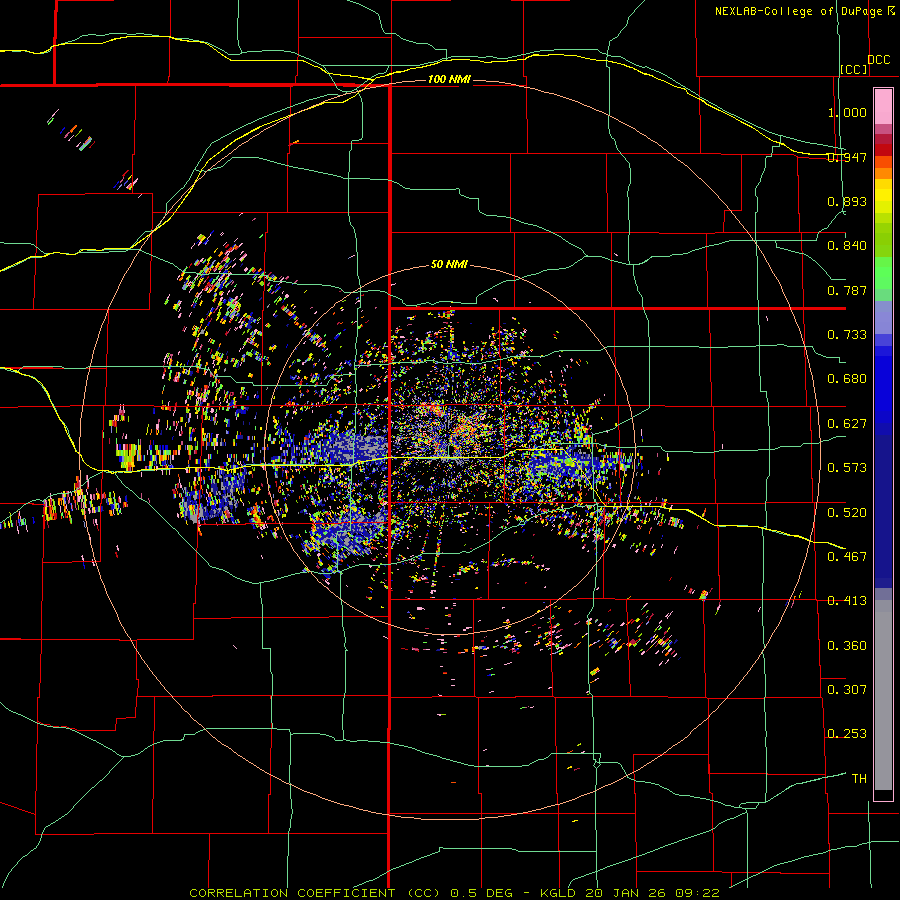The image size is (900, 900).
Task: Pick the pink segment of color scale
Action: [883, 106]
